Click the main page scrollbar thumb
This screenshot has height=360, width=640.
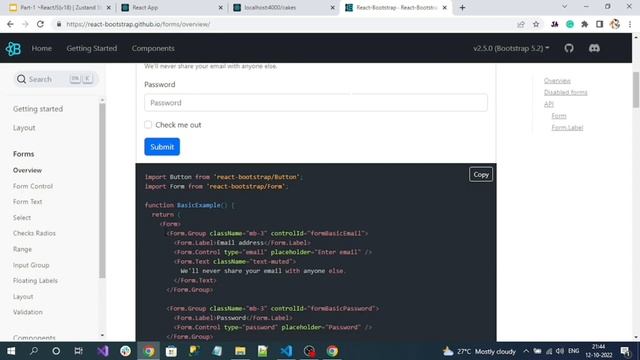(636, 89)
